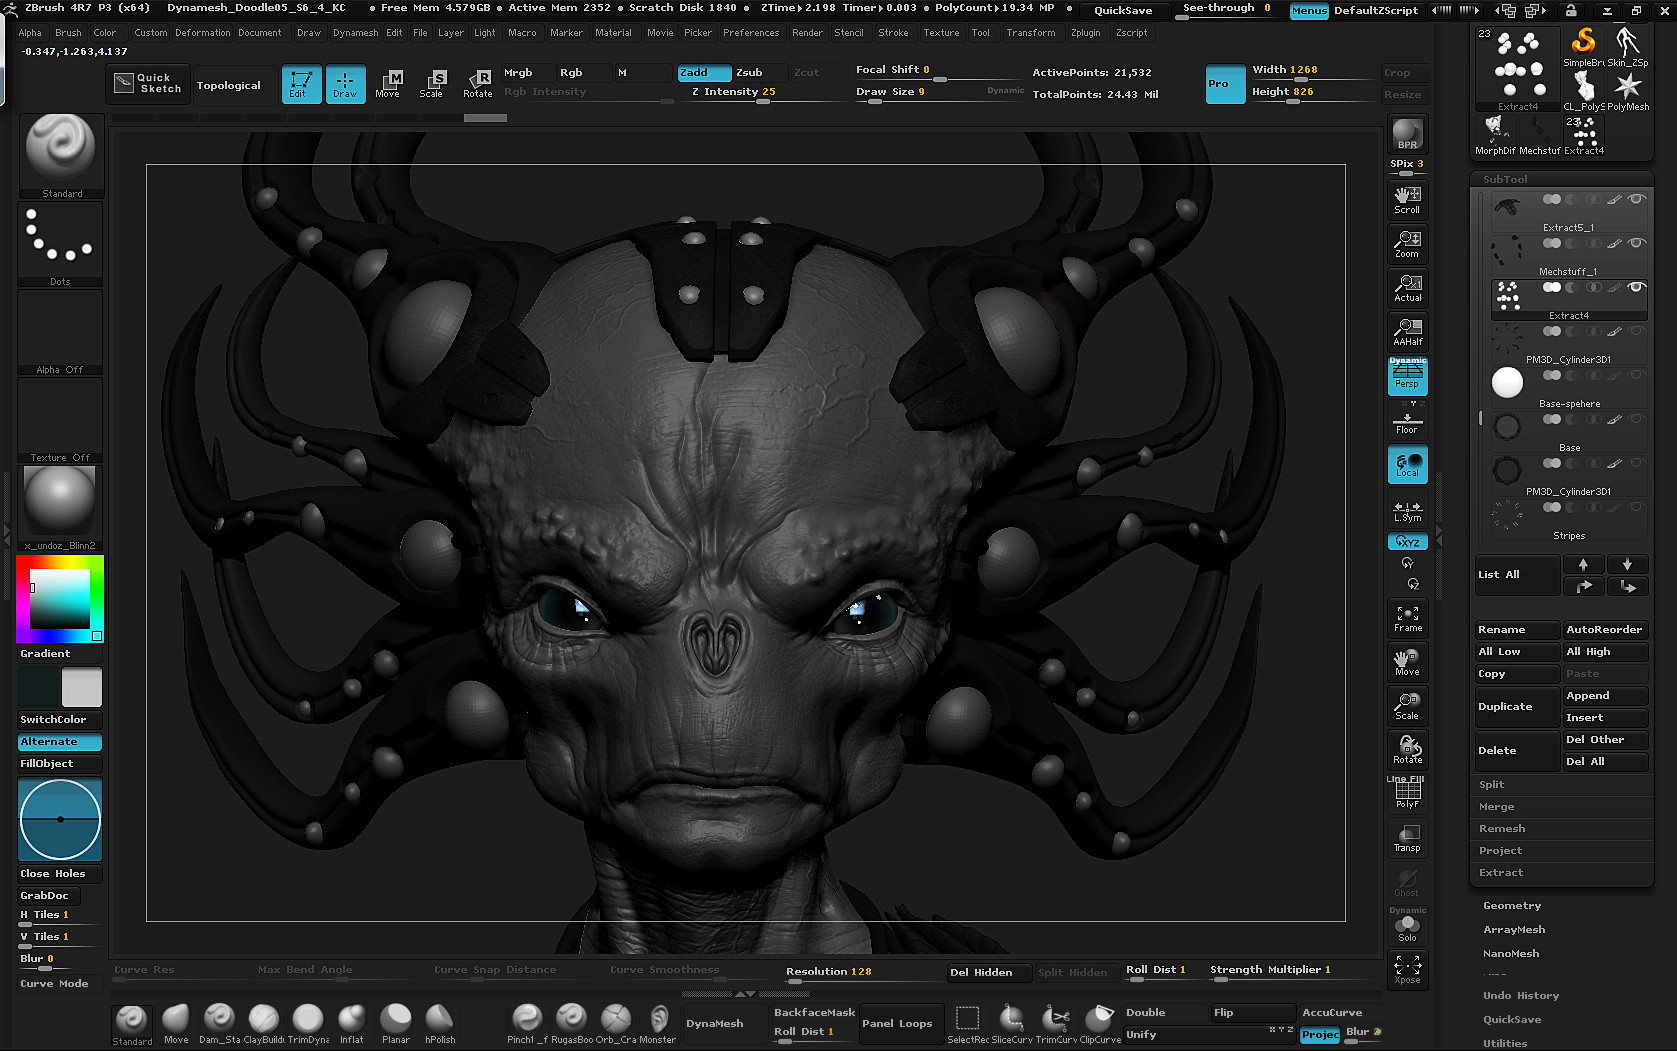Select the TrimDynamic brush
Screen dimensions: 1677x1051
[308, 1024]
